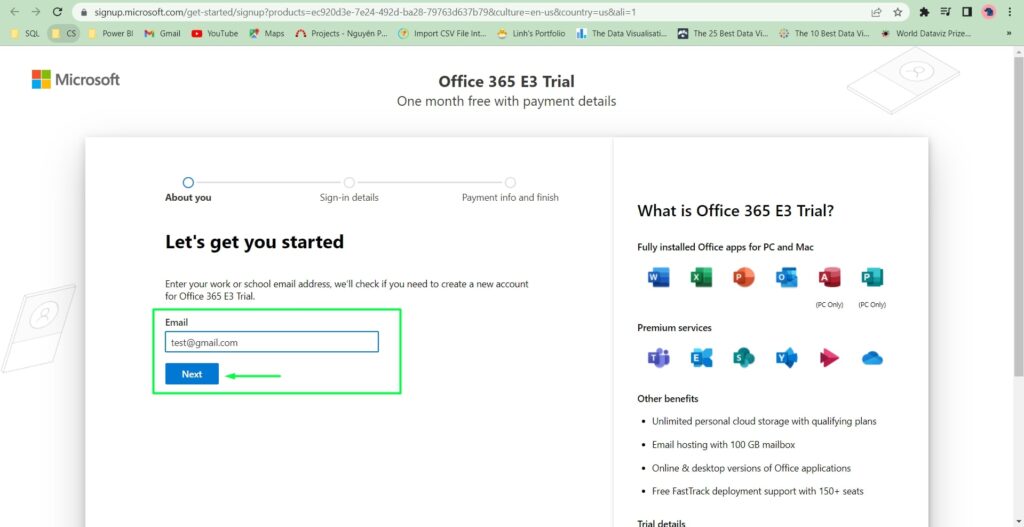This screenshot has width=1024, height=527.
Task: Click the Microsoft Teams icon
Action: pyautogui.click(x=658, y=358)
